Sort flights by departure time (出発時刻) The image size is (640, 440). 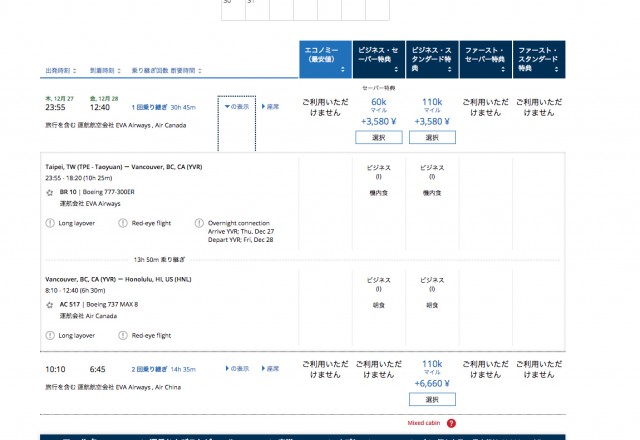[61, 71]
